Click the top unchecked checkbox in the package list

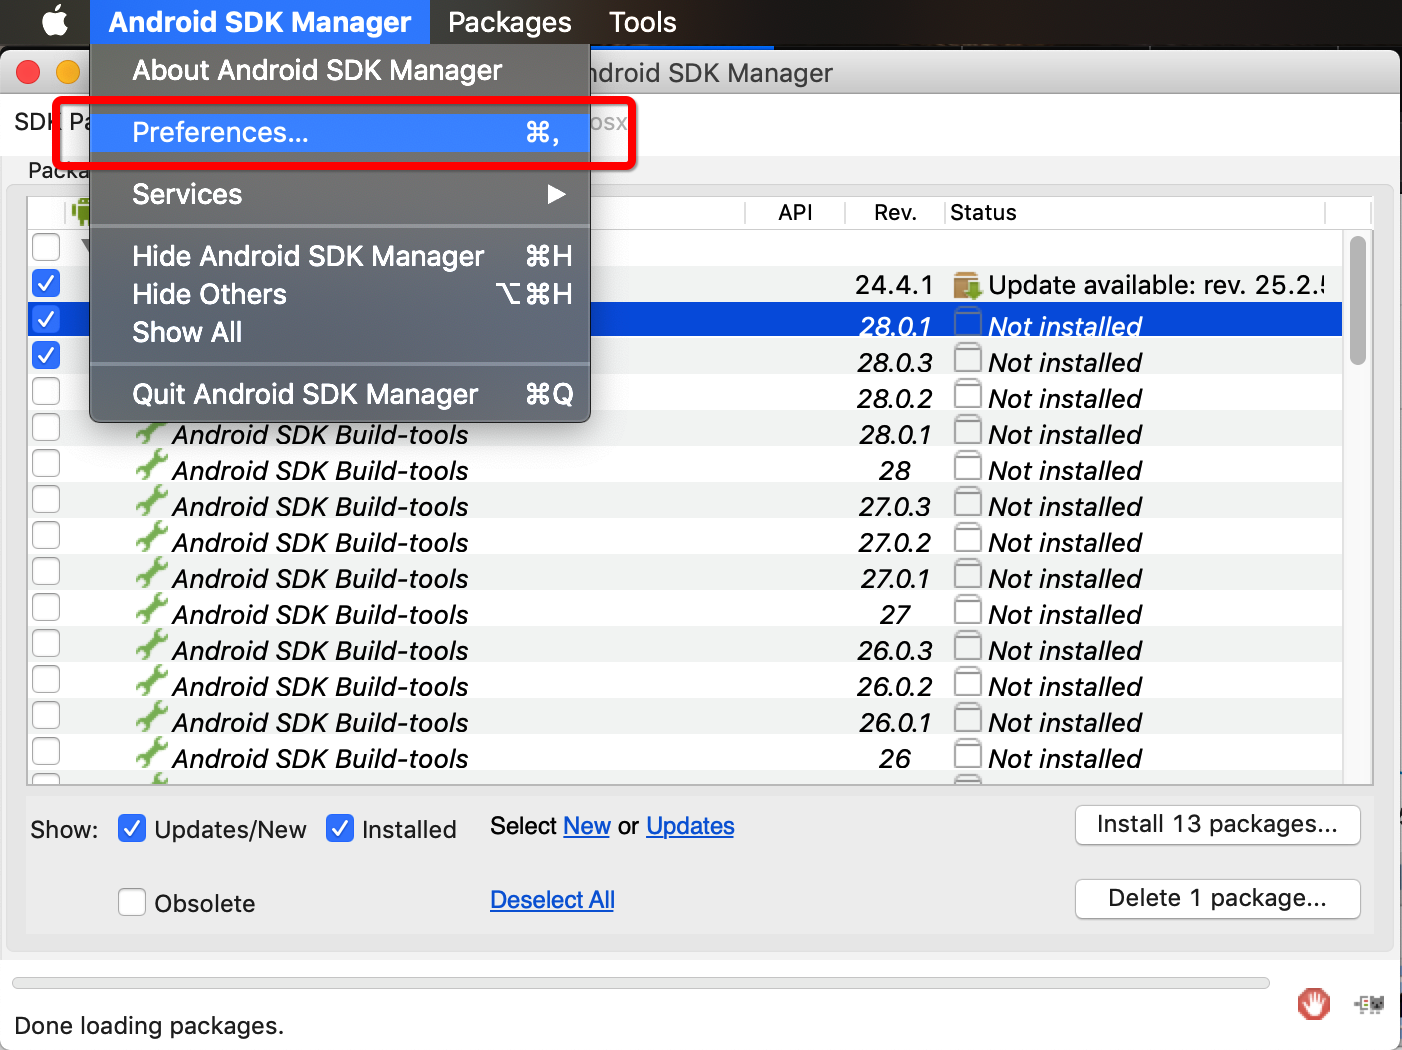click(x=46, y=246)
